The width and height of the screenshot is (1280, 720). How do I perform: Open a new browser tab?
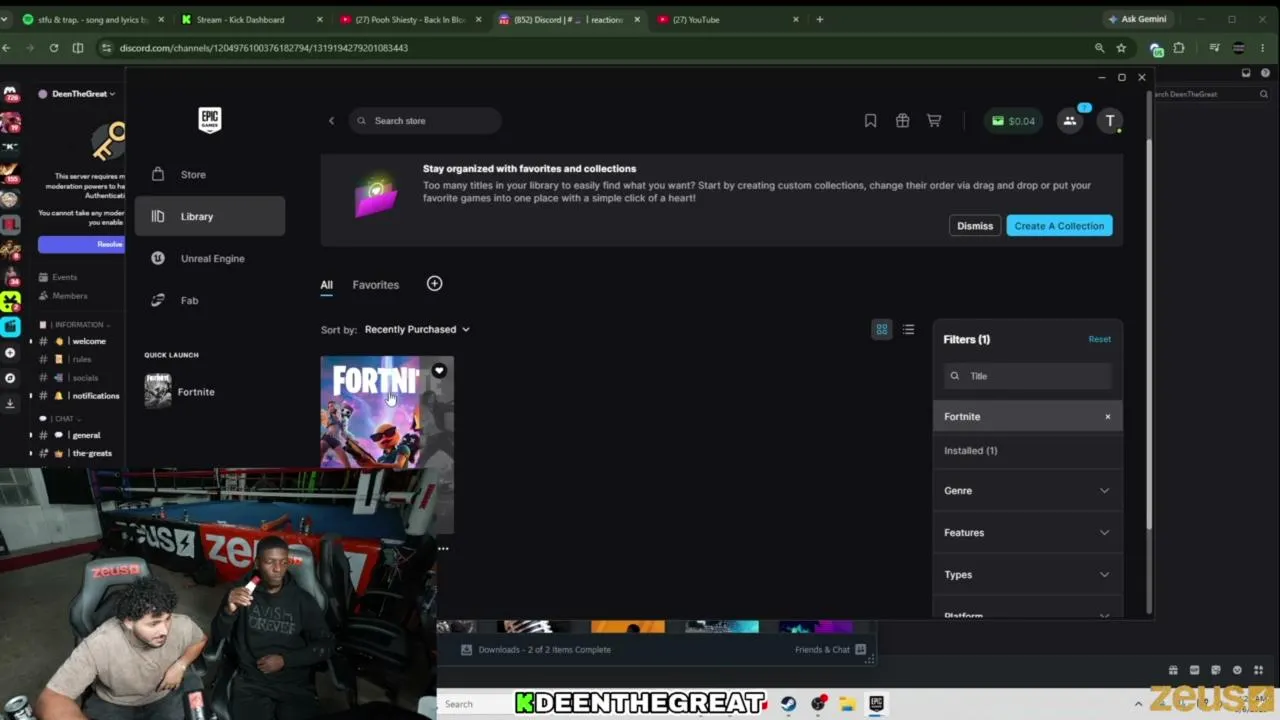pos(820,19)
